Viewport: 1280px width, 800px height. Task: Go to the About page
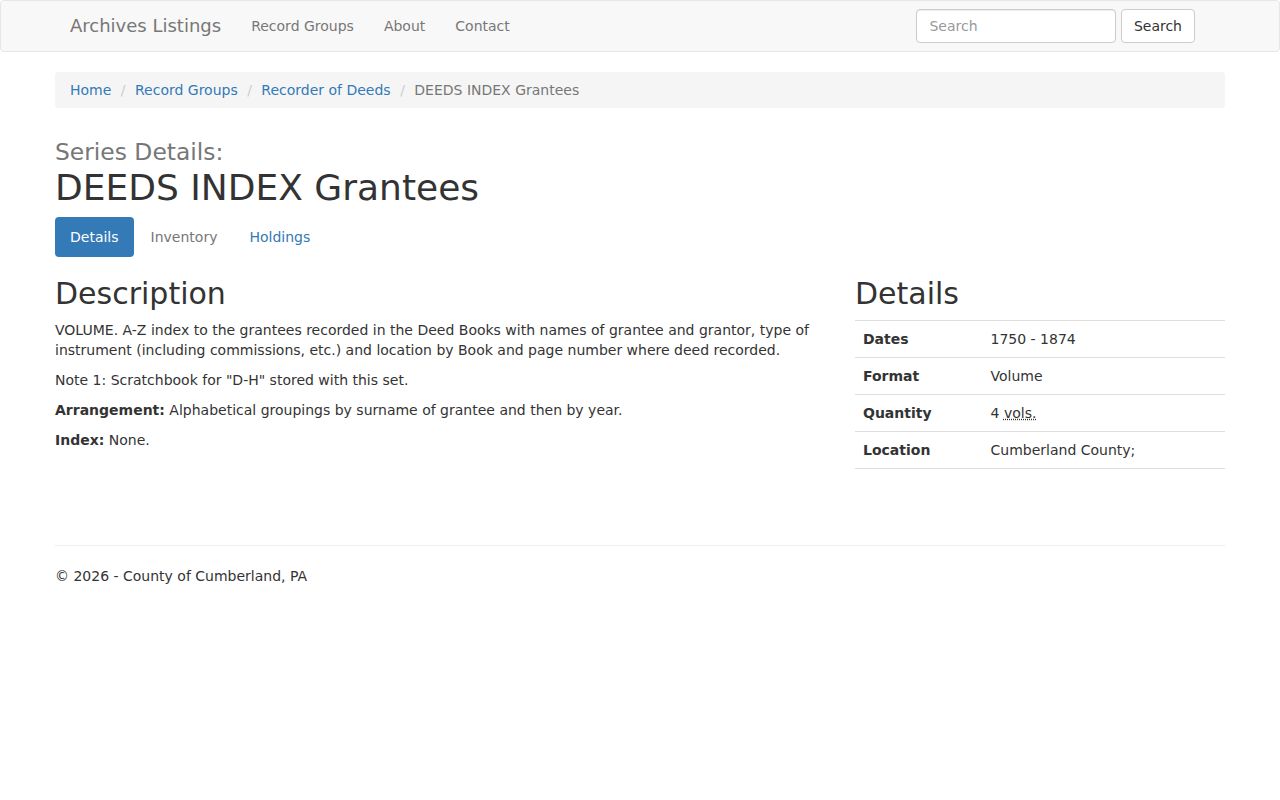(x=404, y=26)
